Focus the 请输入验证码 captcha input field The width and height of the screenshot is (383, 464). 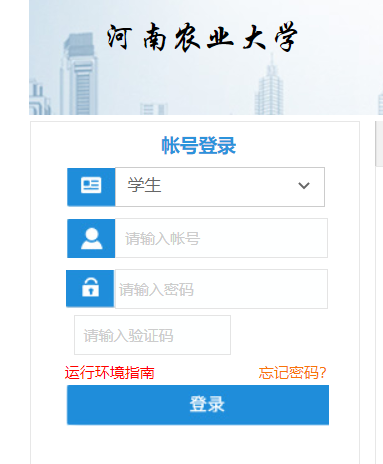click(152, 335)
